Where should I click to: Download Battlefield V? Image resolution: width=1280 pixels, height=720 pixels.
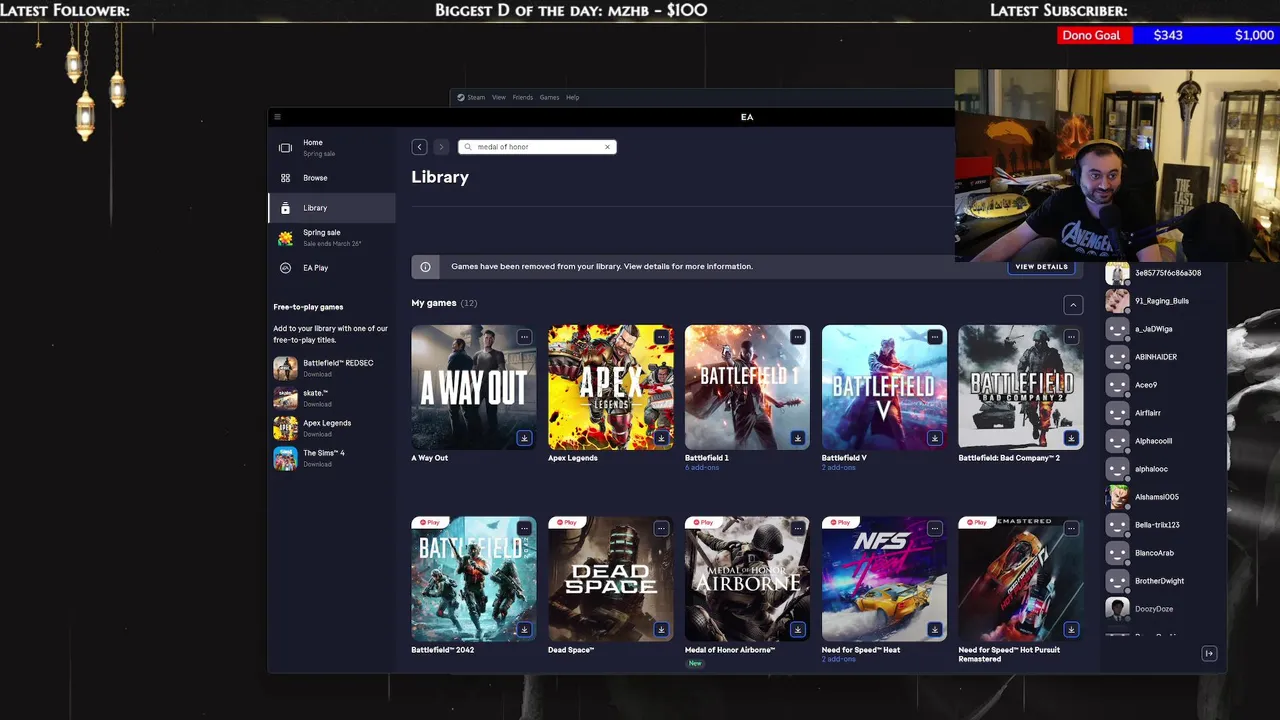click(935, 438)
